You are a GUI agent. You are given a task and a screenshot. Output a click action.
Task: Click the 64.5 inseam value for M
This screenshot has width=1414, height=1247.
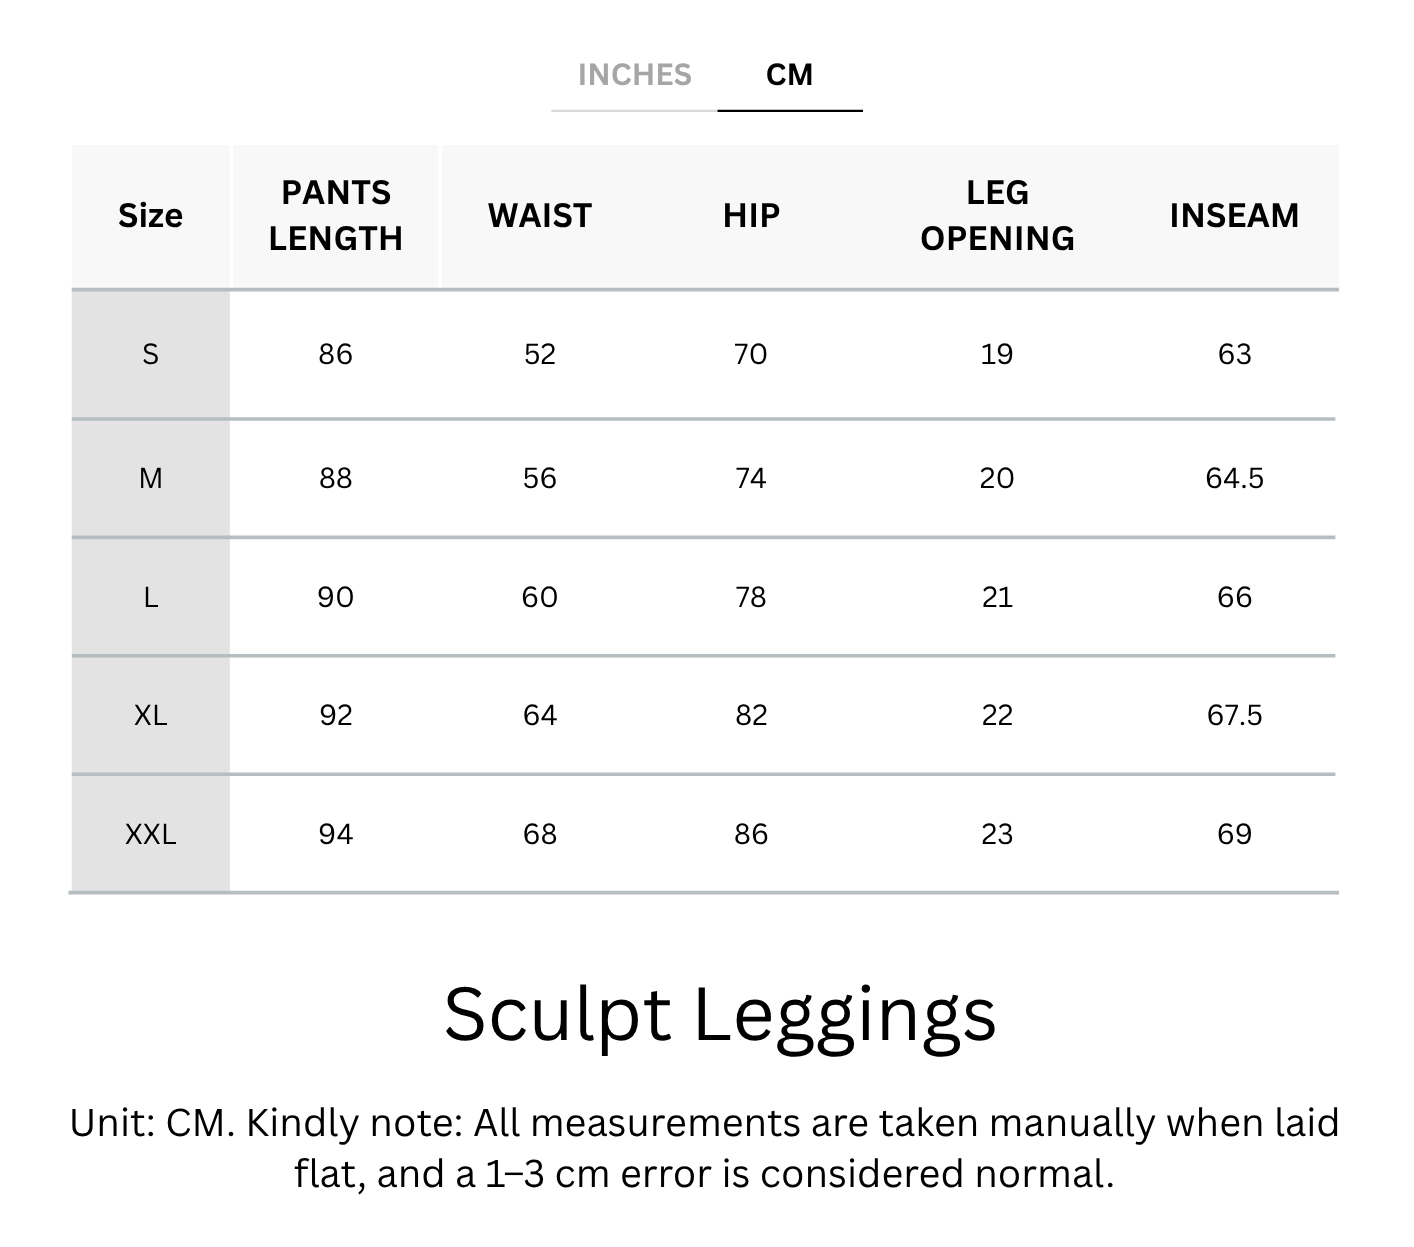[1234, 478]
